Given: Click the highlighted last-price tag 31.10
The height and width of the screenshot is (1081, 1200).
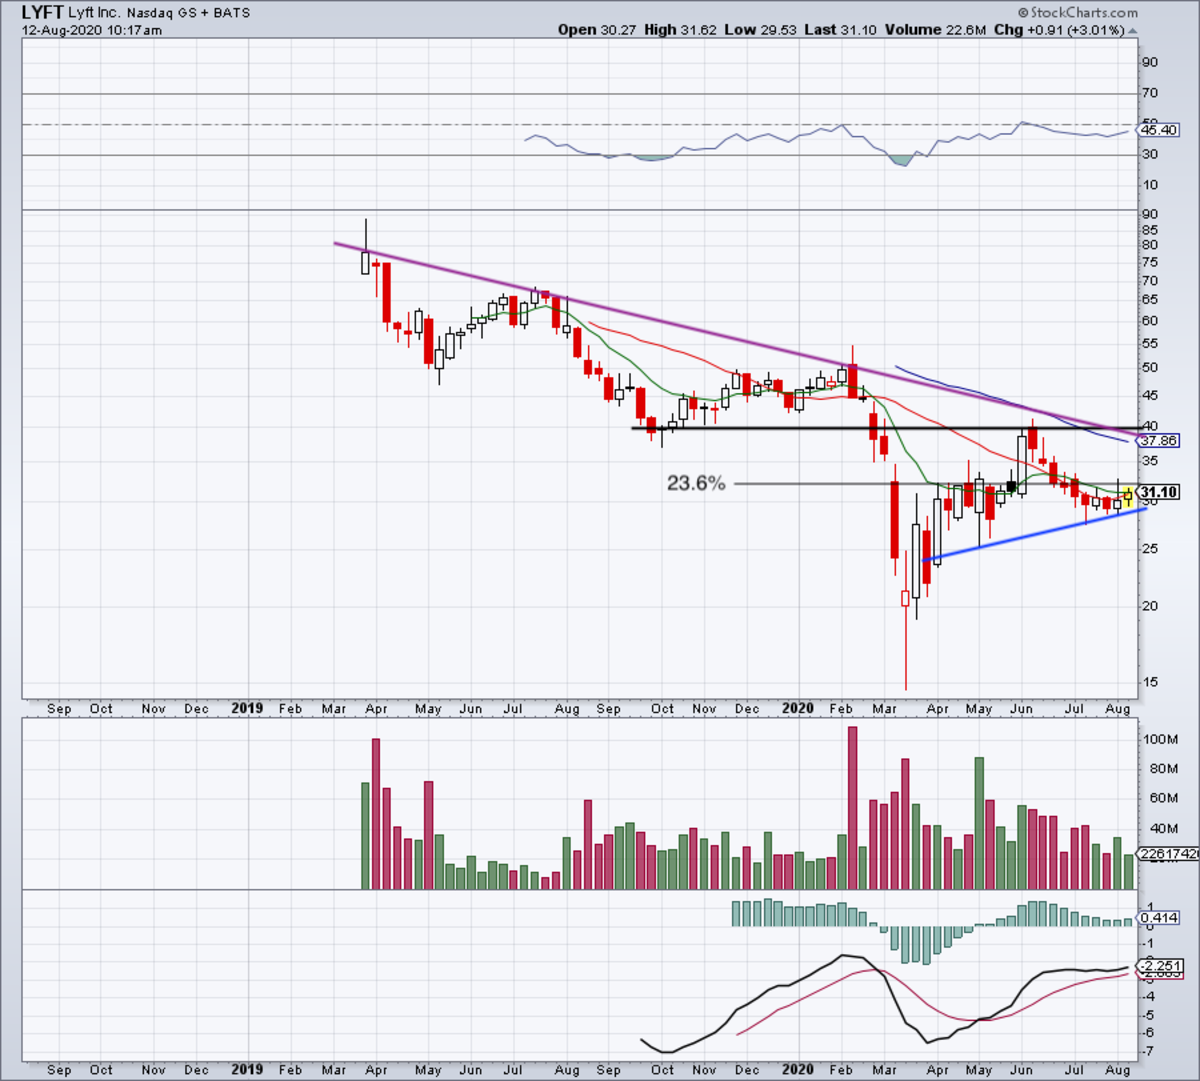Looking at the screenshot, I should [x=1158, y=492].
